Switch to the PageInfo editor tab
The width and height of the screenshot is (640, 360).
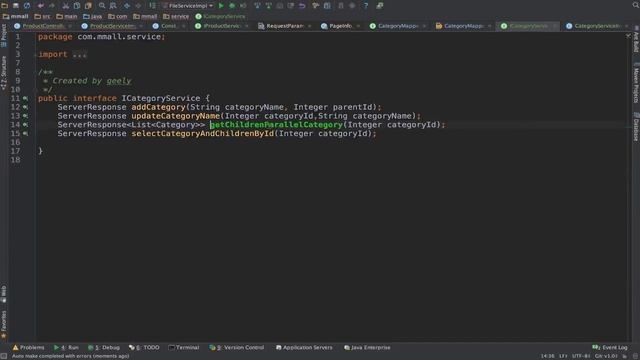pos(340,26)
